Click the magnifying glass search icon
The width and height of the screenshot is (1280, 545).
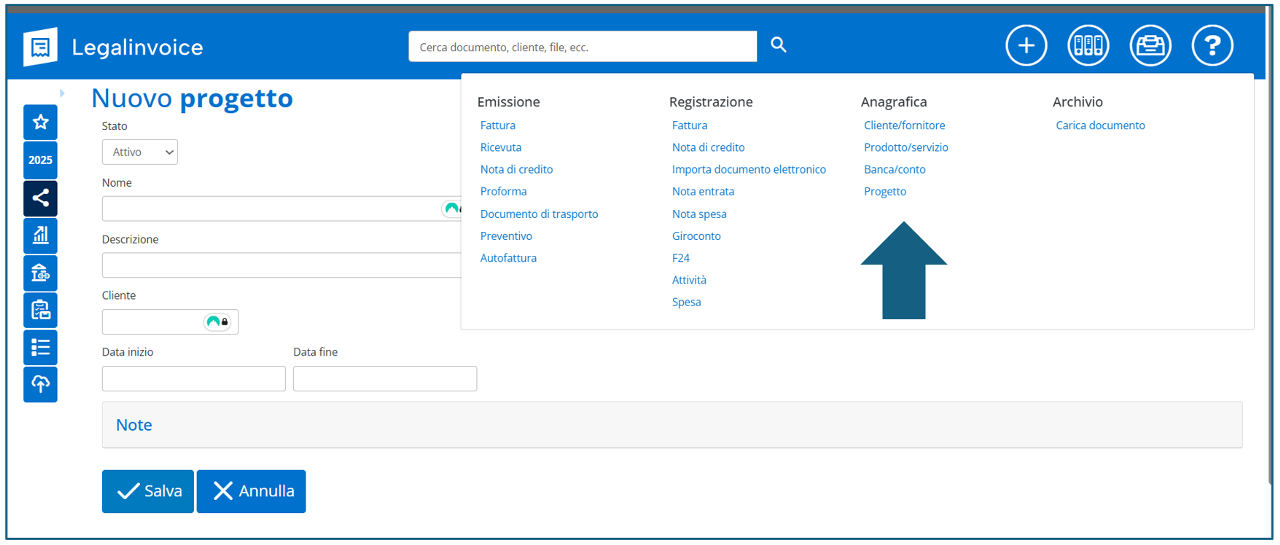coord(779,46)
